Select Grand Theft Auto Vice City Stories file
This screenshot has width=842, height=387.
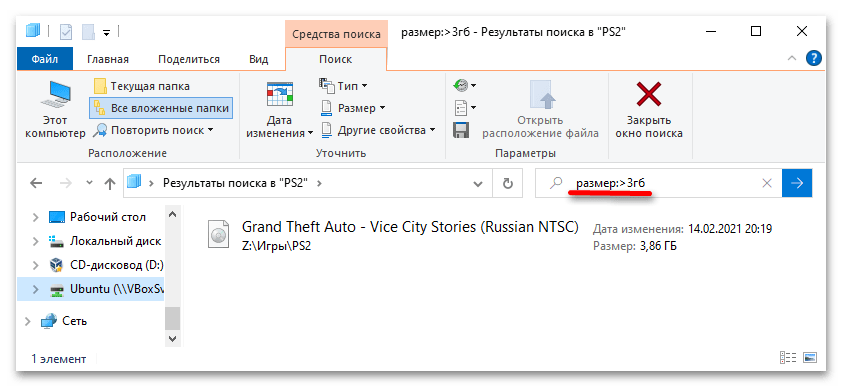(410, 227)
